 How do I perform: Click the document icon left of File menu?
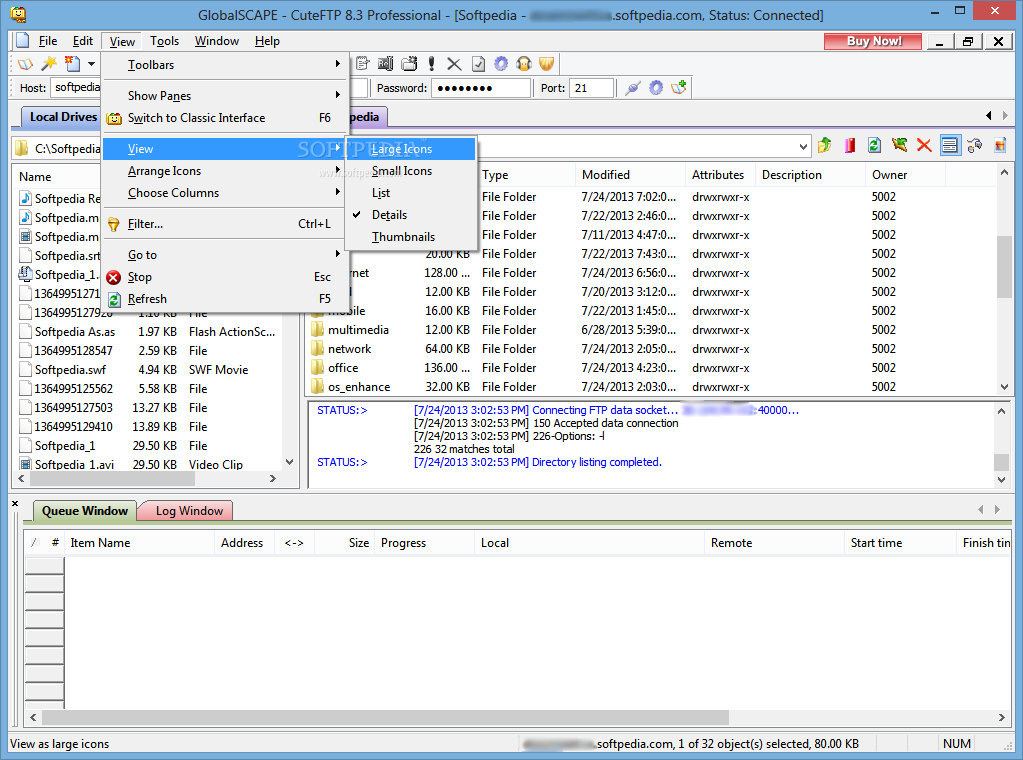pos(22,40)
